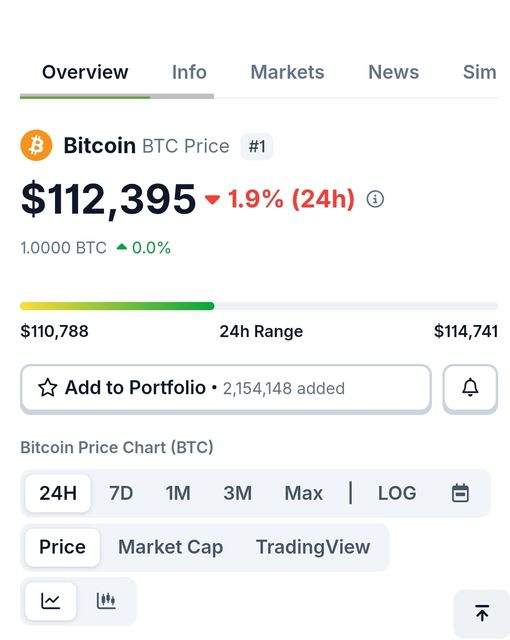Tap the bell price alert icon

point(470,388)
